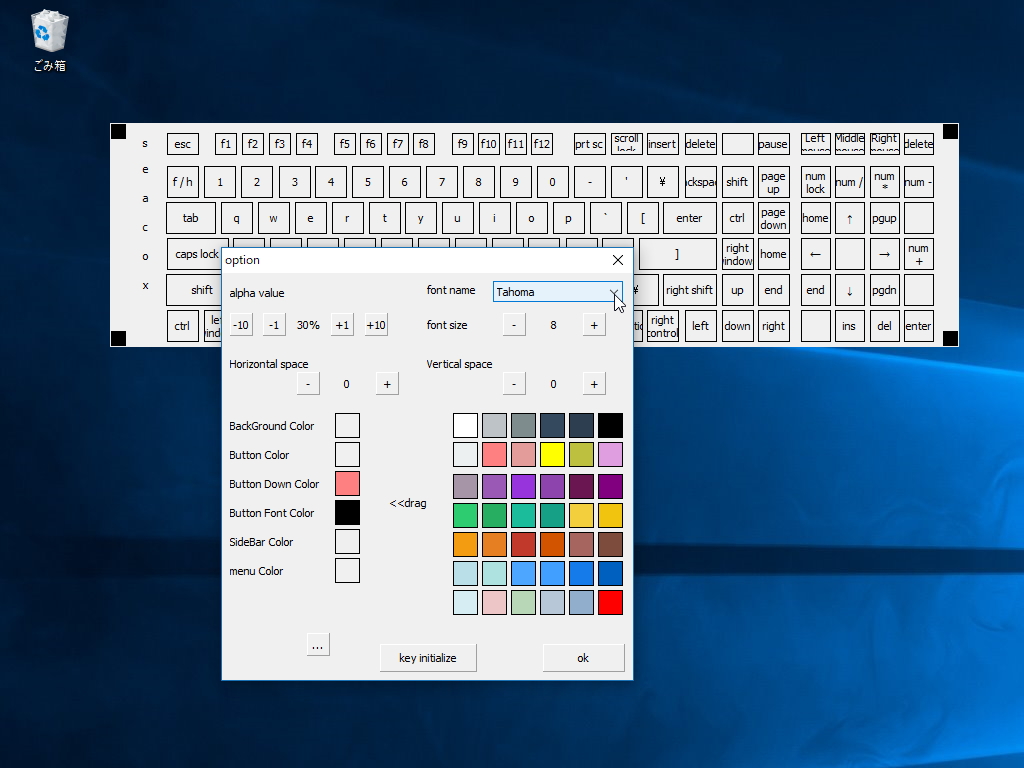This screenshot has width=1024, height=768.
Task: Click the Left mouse key
Action: click(816, 144)
